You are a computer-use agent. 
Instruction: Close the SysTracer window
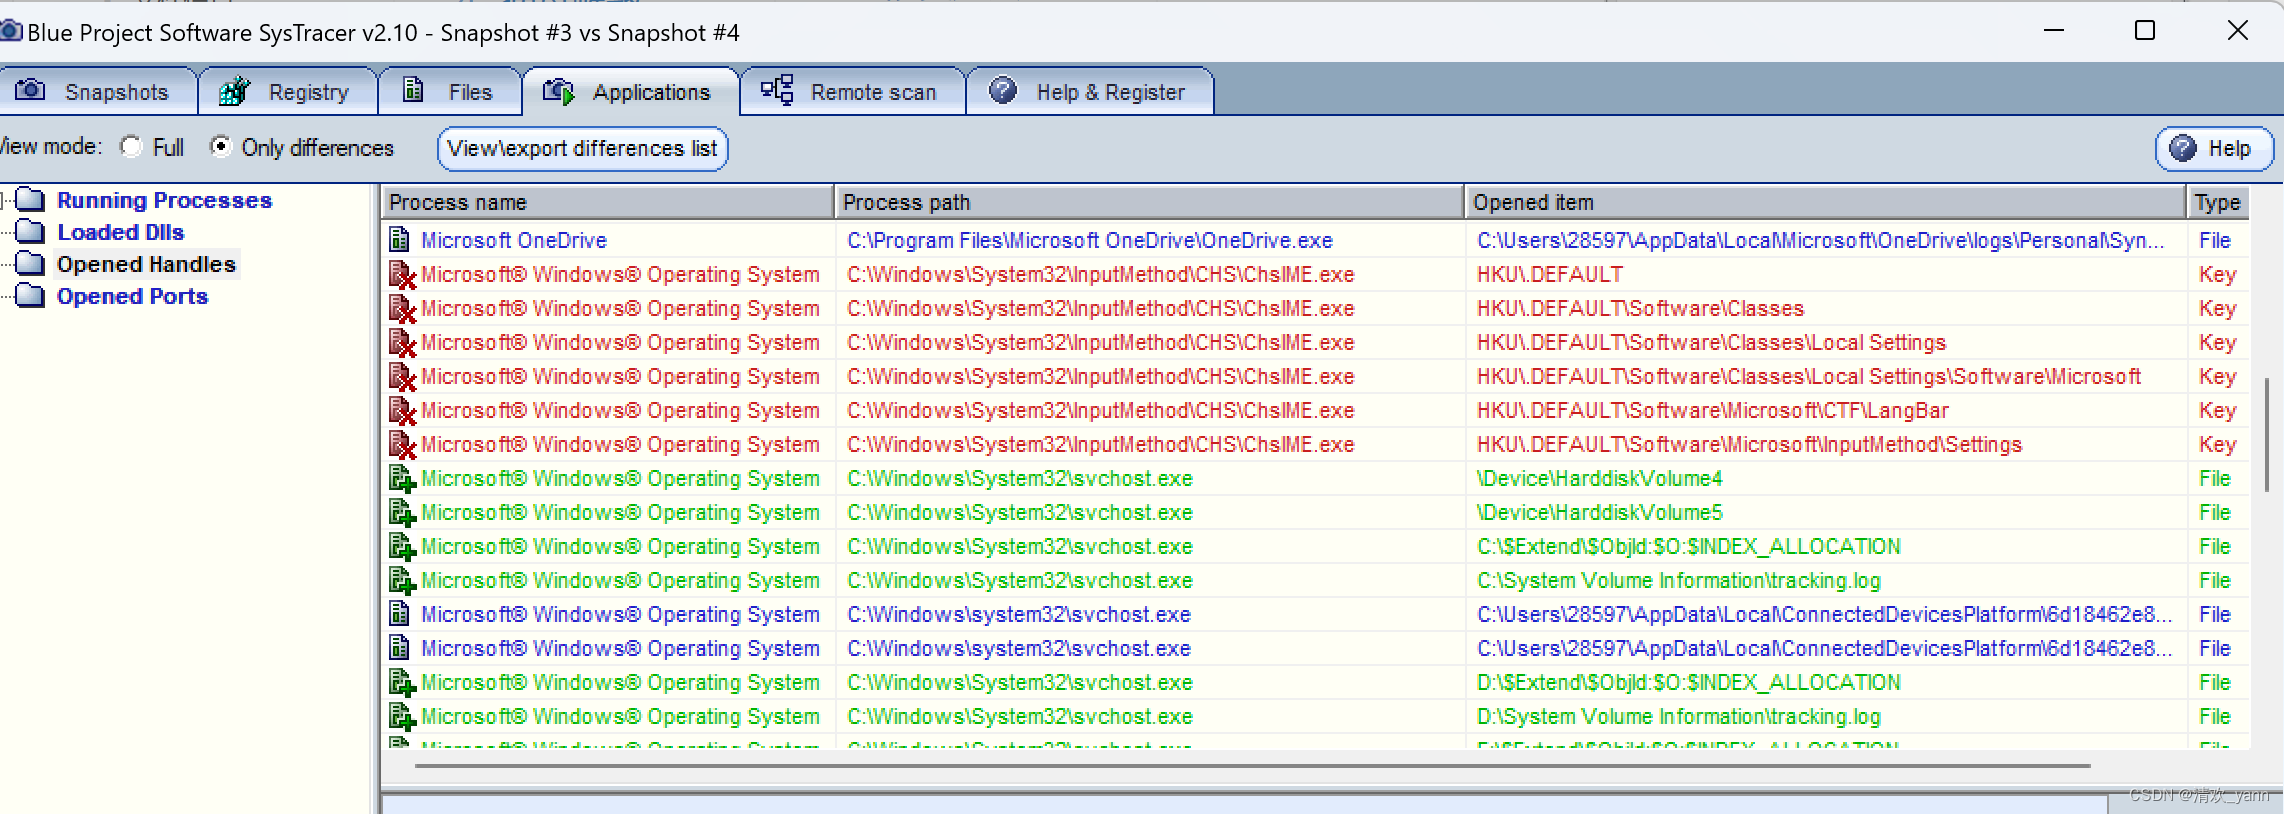2238,31
